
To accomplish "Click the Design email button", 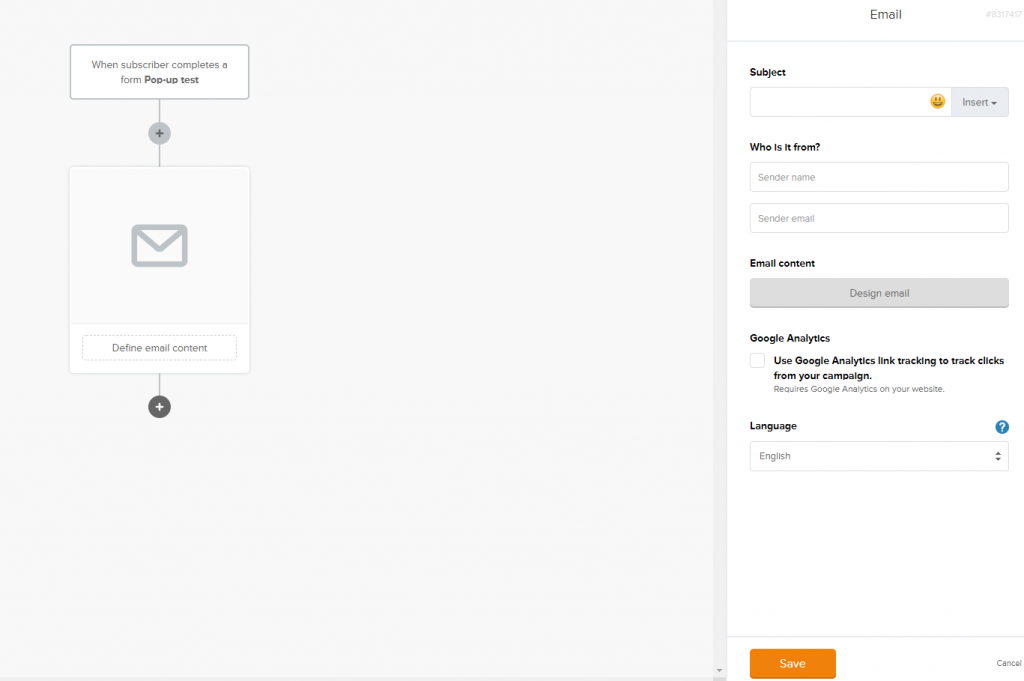I will pyautogui.click(x=878, y=293).
